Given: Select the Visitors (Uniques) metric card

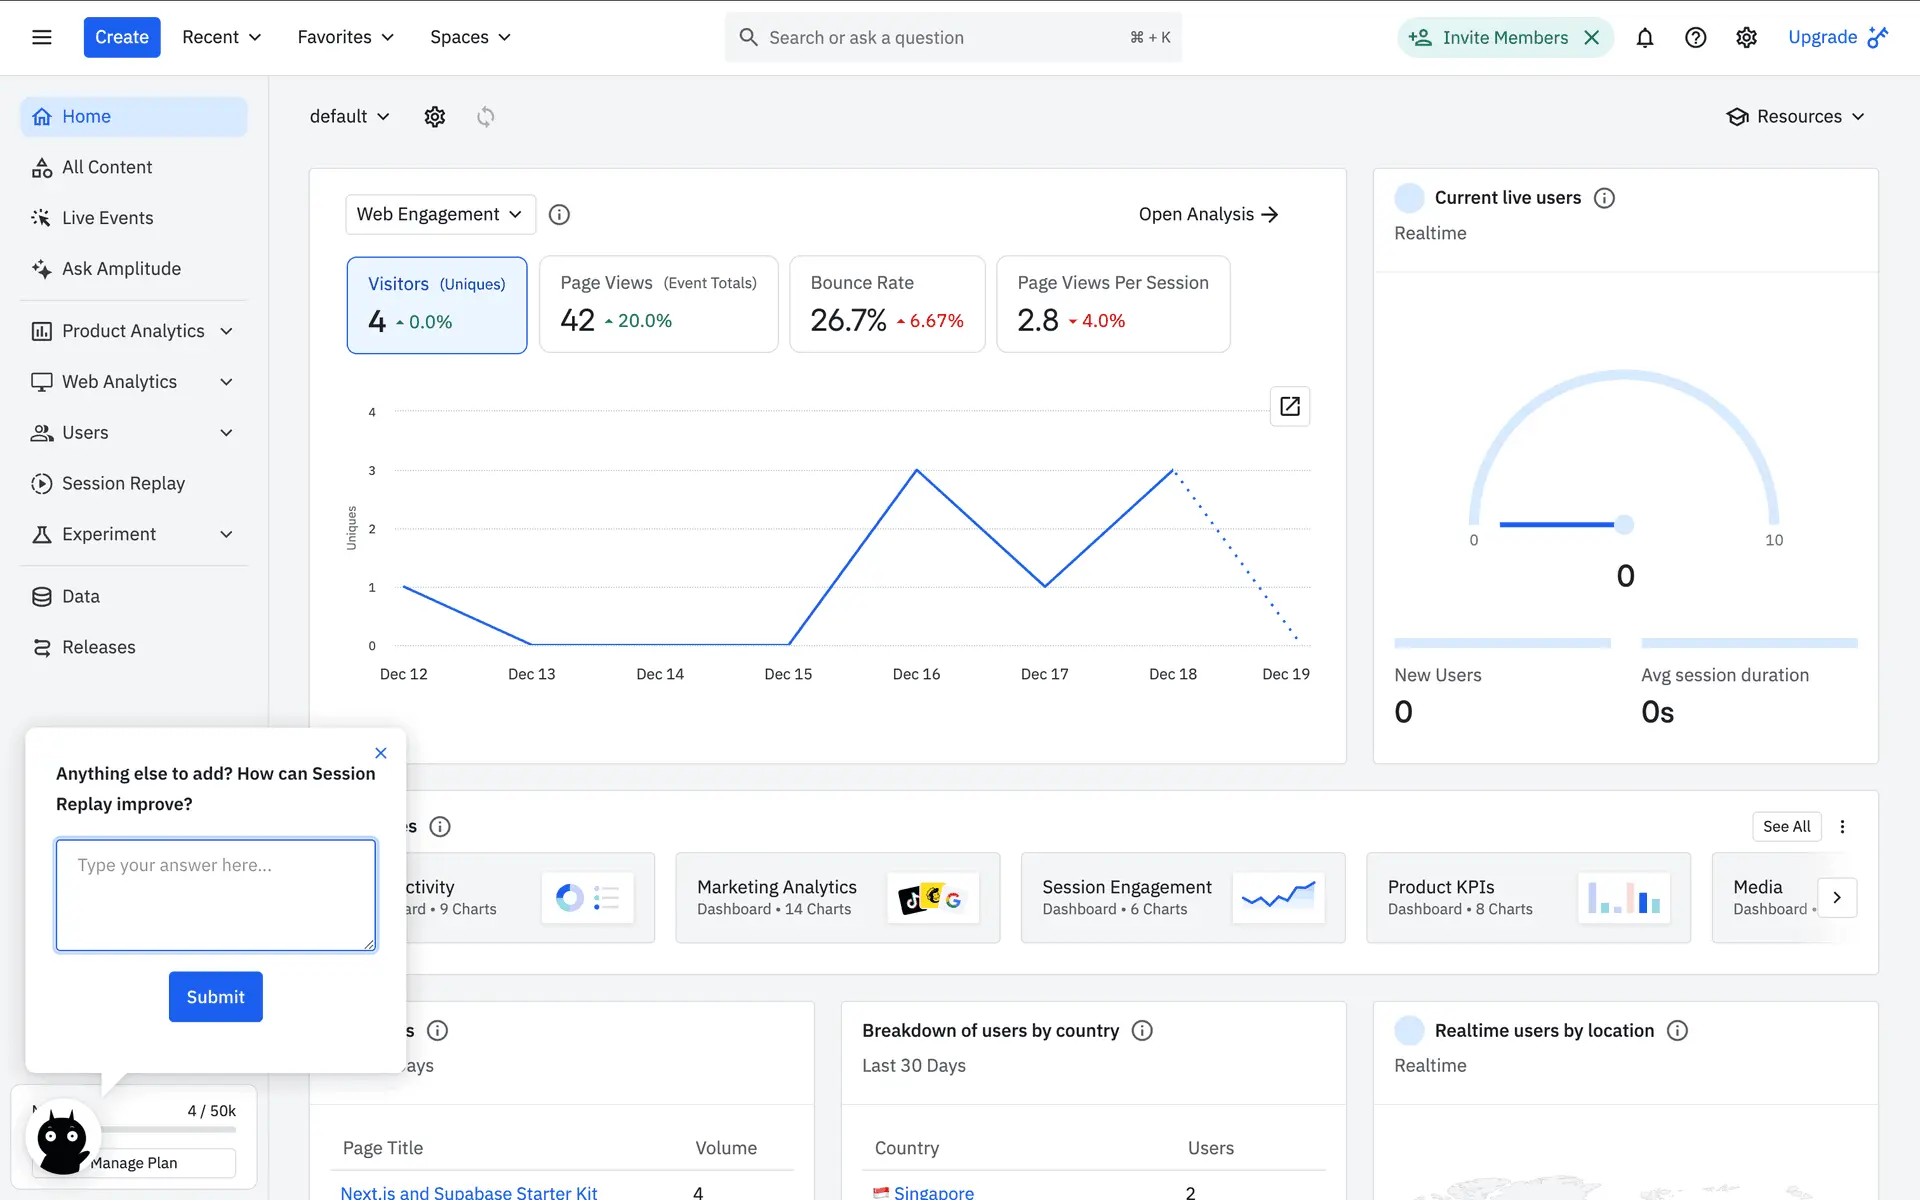Looking at the screenshot, I should click(437, 305).
